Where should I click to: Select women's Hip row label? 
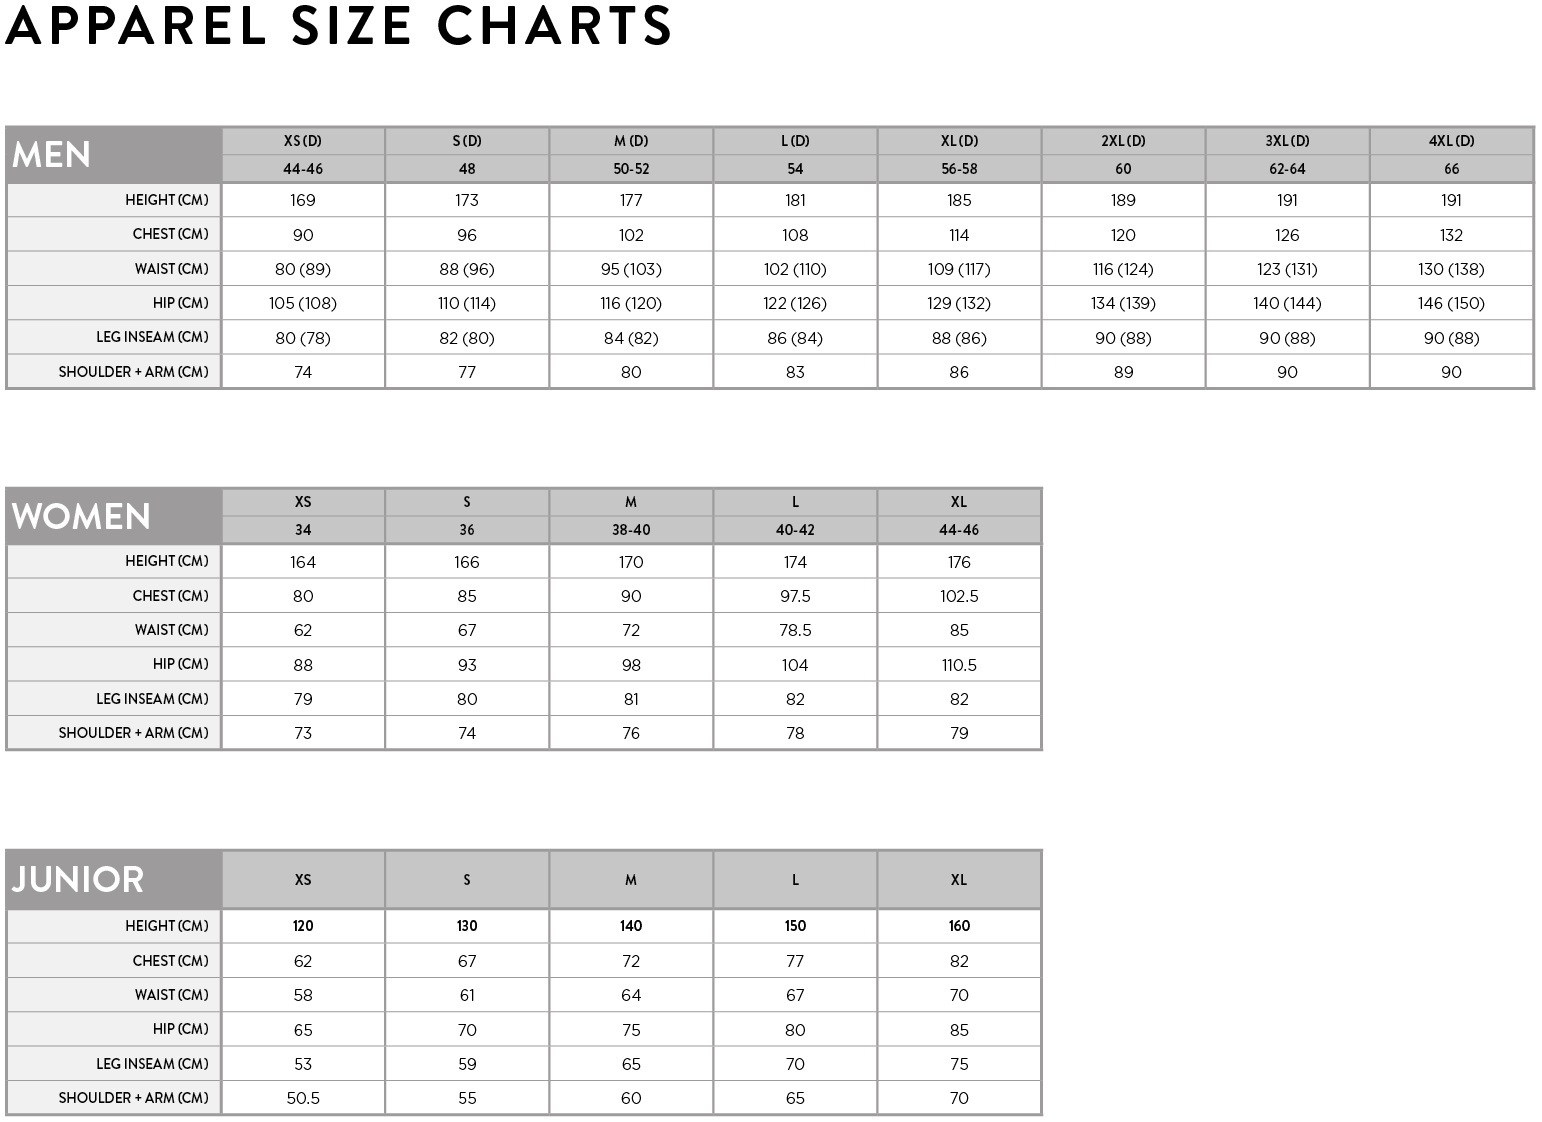click(x=180, y=664)
